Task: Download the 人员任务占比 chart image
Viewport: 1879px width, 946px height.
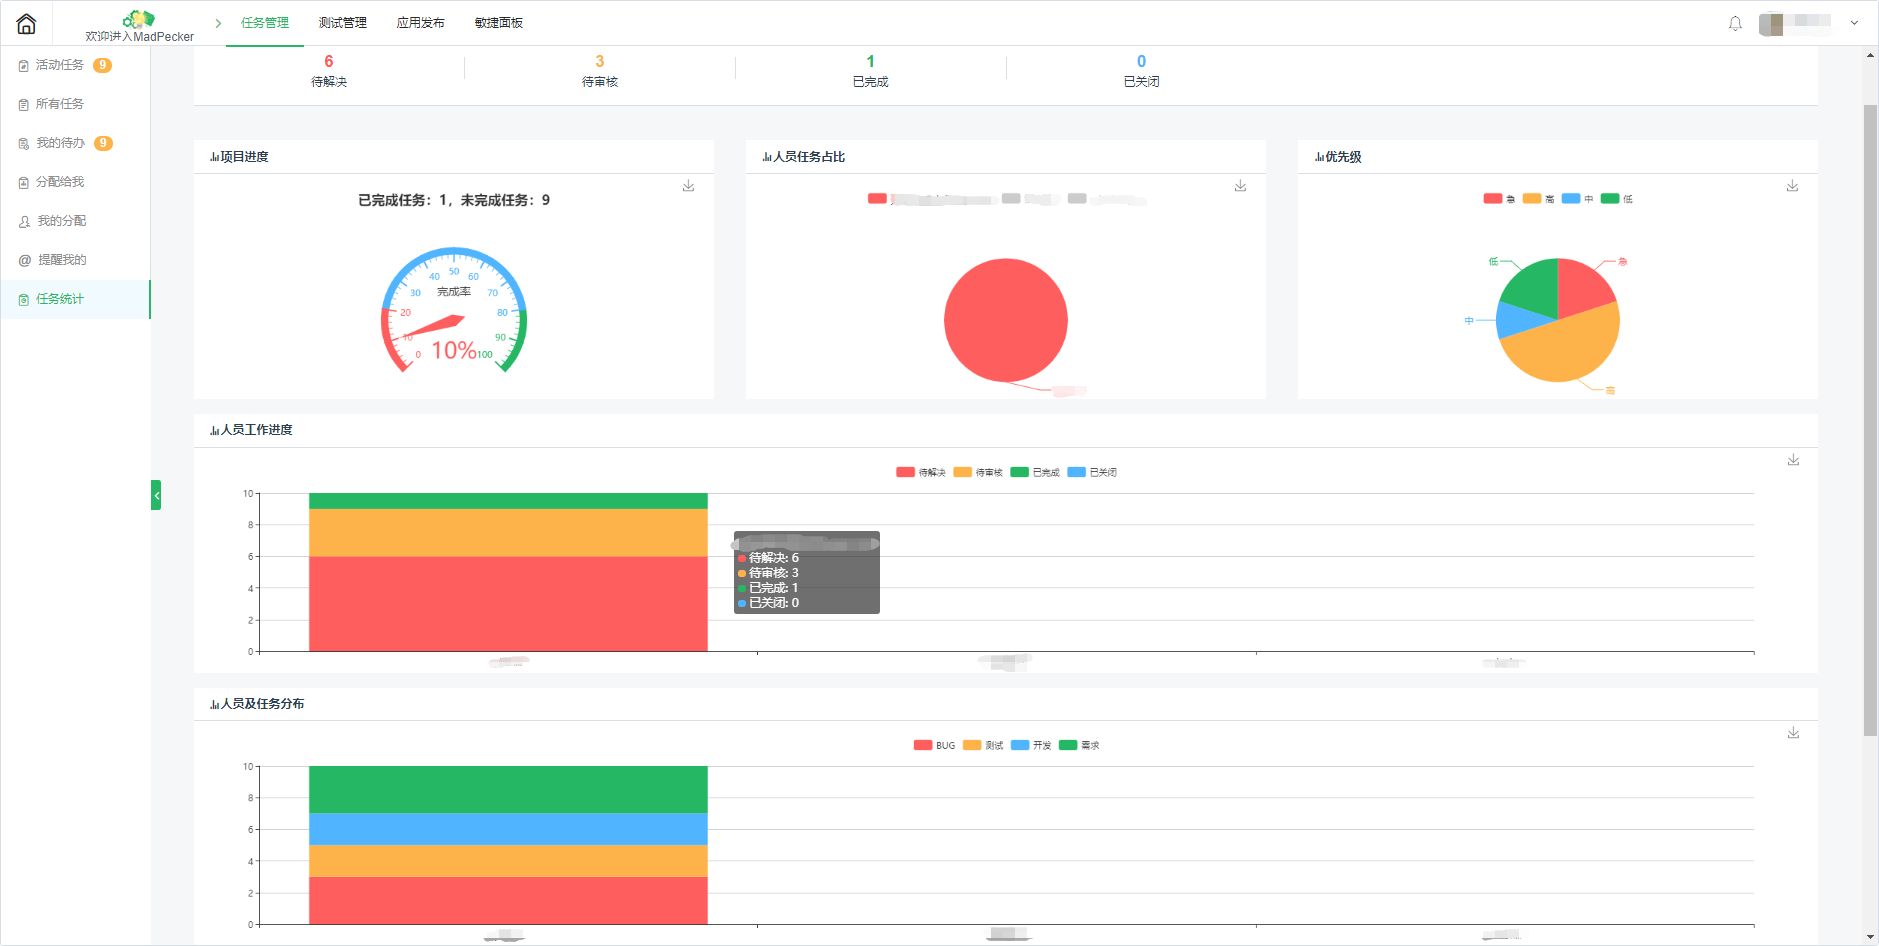Action: (x=1240, y=186)
